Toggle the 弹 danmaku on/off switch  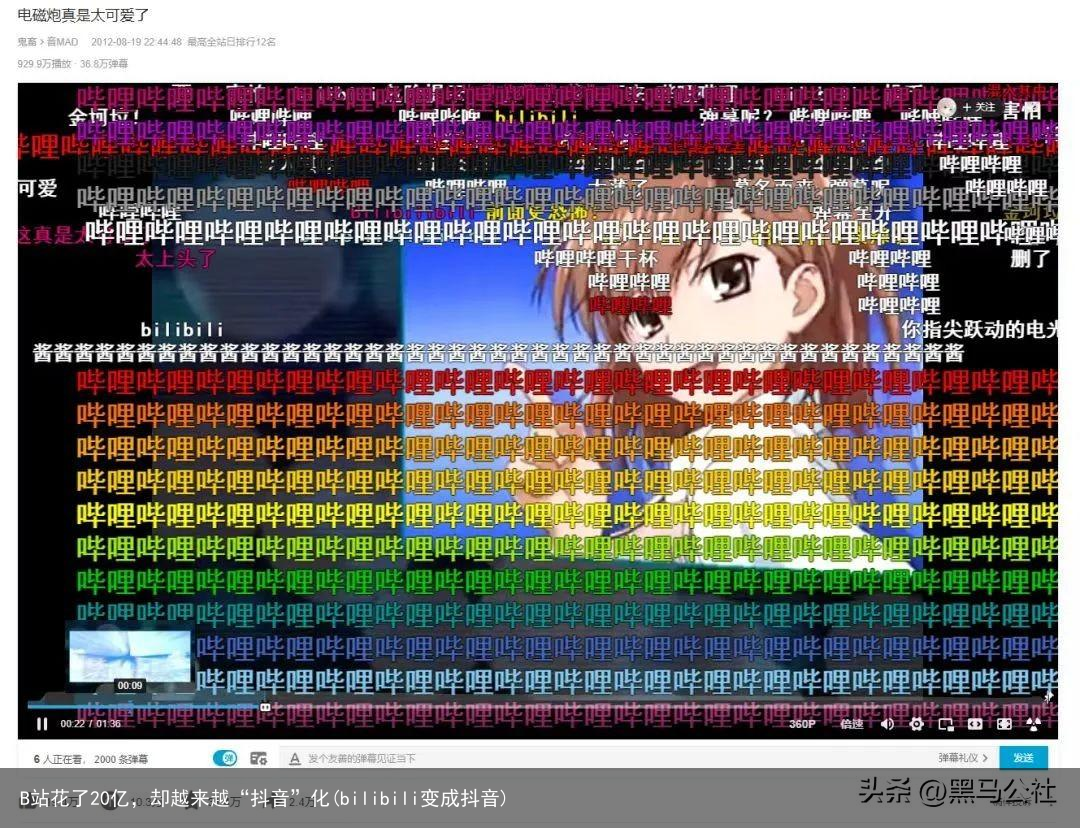pyautogui.click(x=225, y=758)
